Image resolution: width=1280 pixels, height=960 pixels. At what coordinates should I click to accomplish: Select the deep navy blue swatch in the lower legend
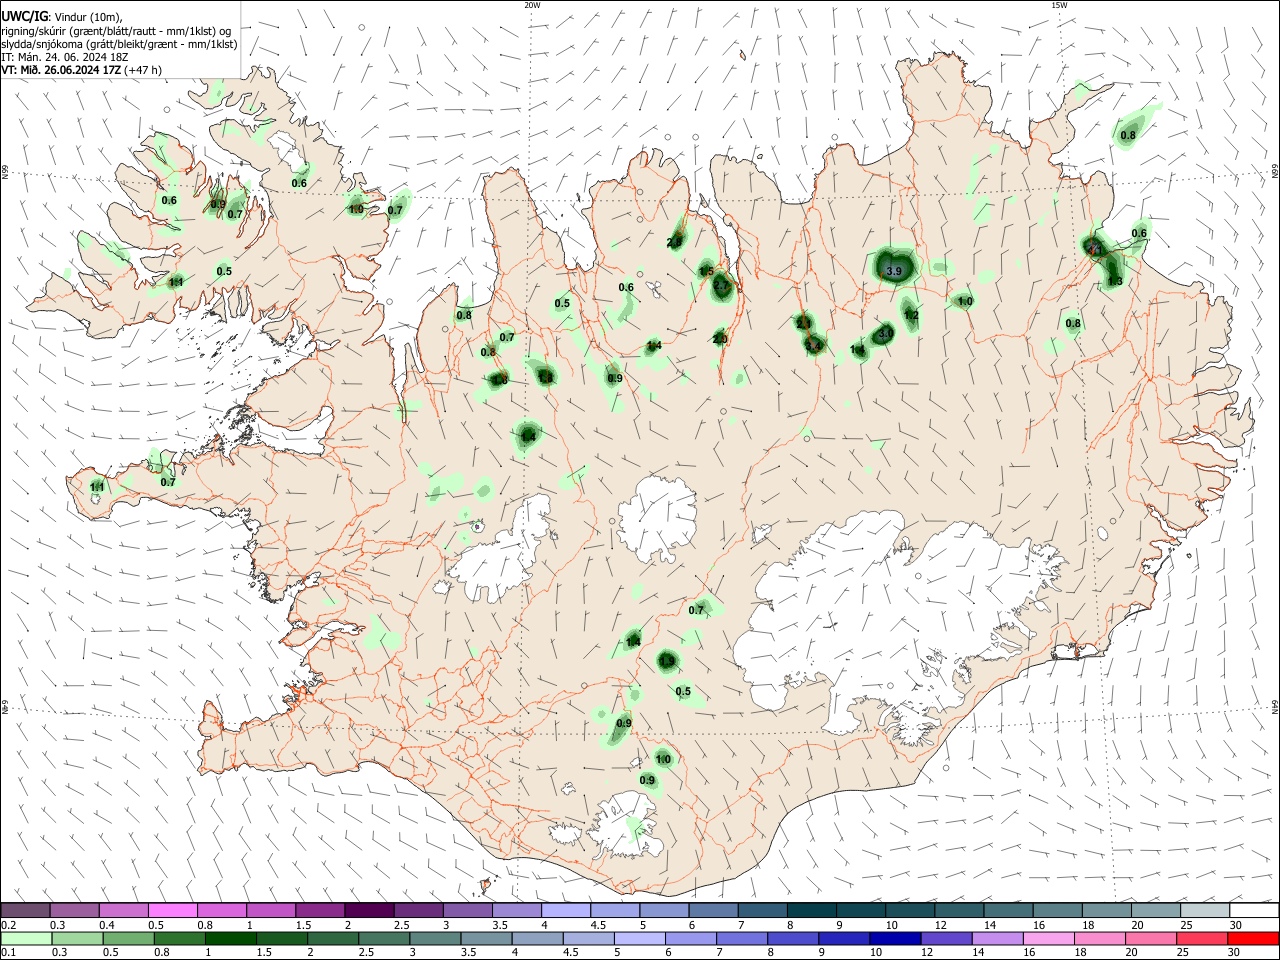(x=893, y=940)
